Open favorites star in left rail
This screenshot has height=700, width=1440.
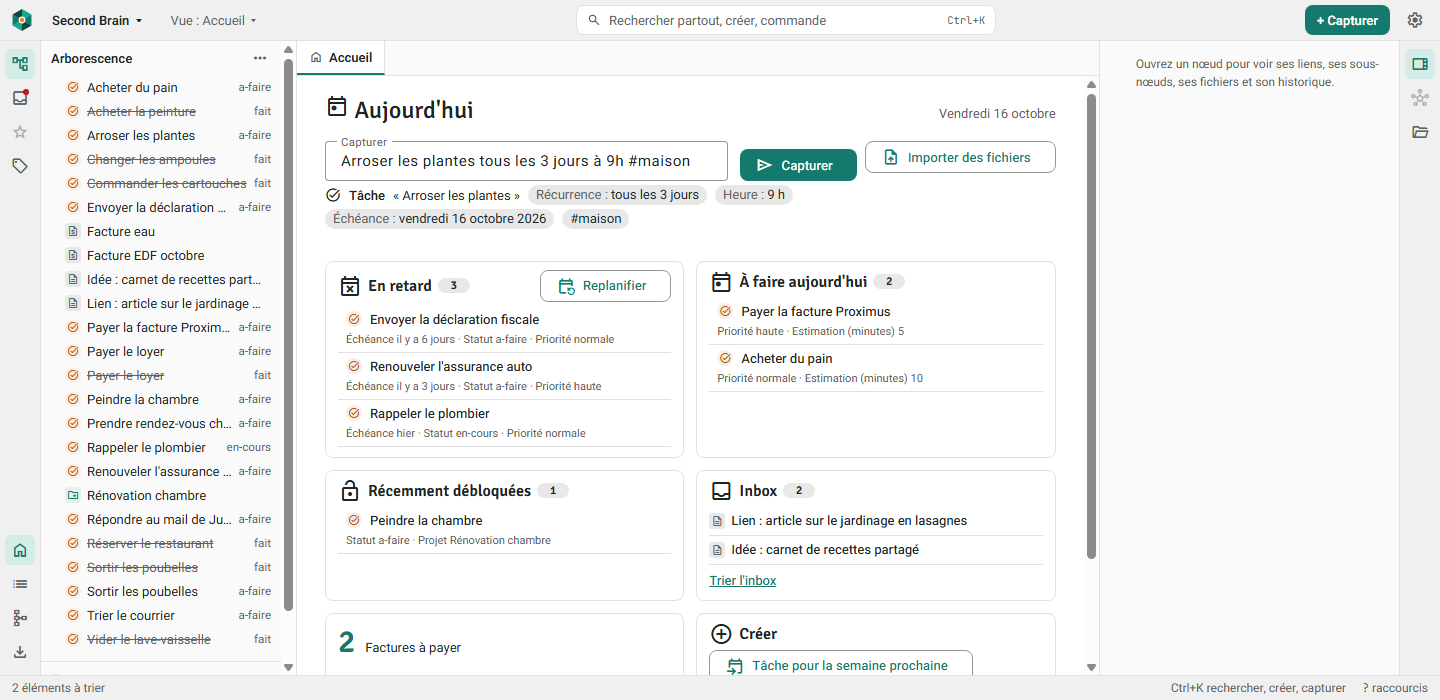tap(20, 132)
